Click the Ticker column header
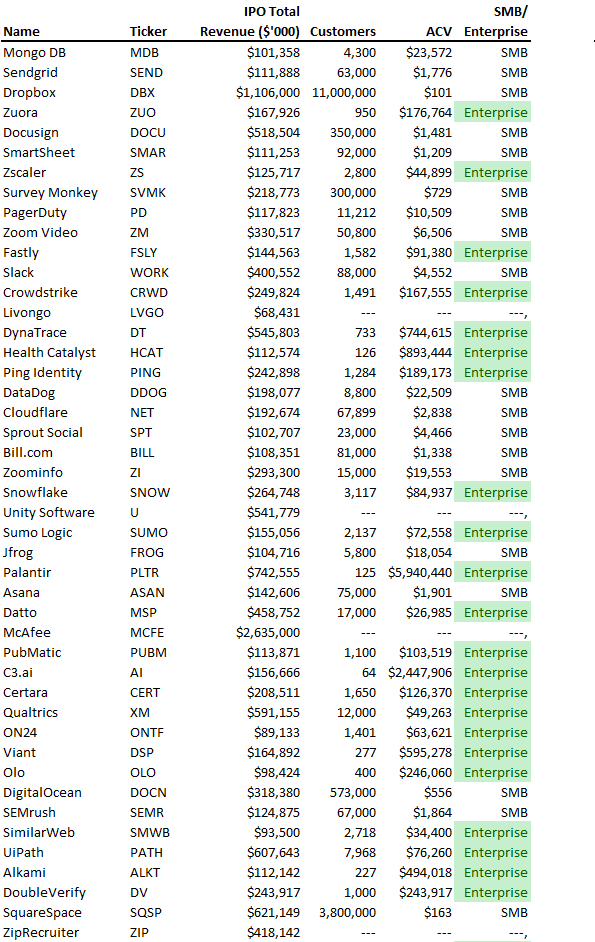The height and width of the screenshot is (942, 595). [x=148, y=32]
